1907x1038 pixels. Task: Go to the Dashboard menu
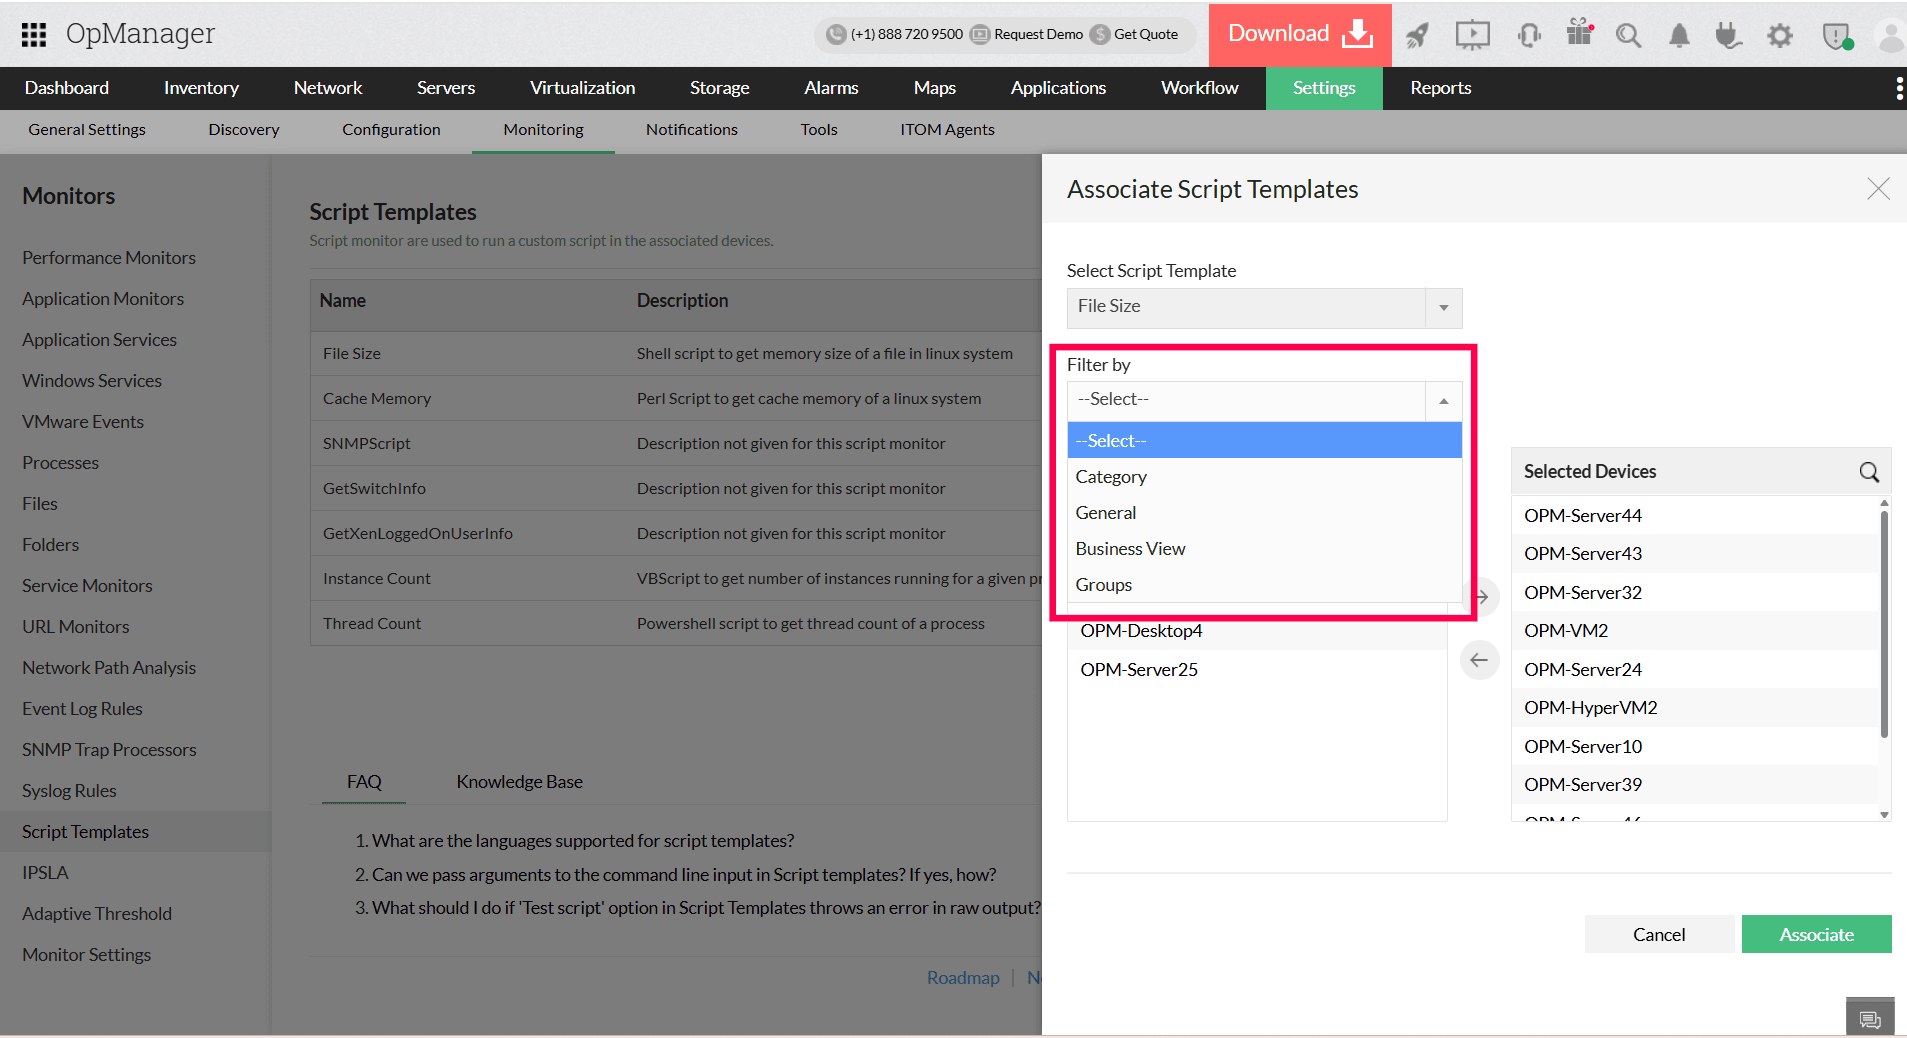tap(67, 88)
